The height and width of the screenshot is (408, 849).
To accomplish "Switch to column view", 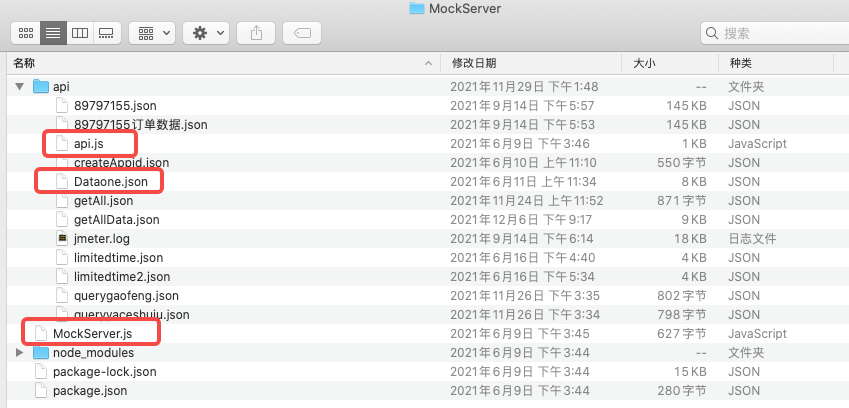I will click(x=79, y=33).
